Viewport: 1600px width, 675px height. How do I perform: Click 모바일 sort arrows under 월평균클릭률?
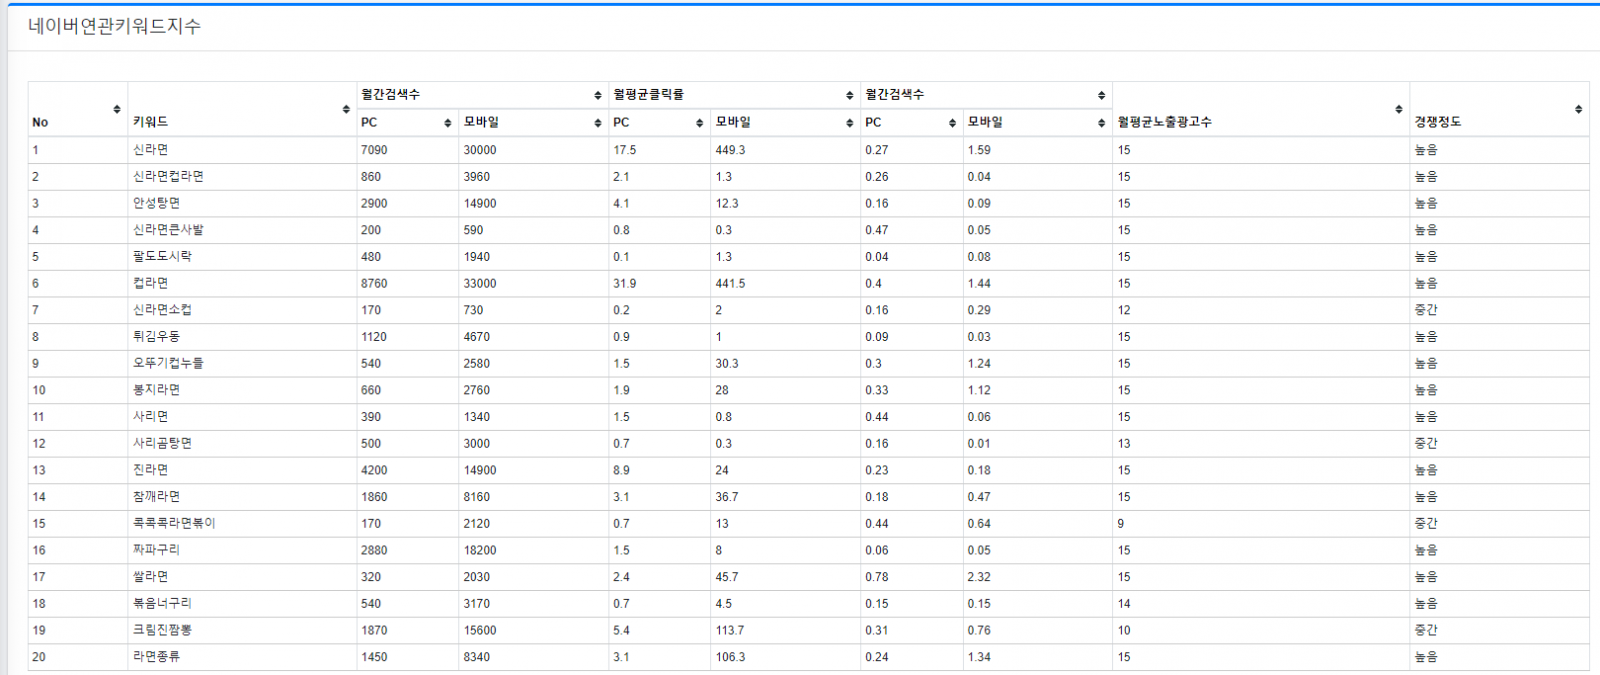point(850,123)
